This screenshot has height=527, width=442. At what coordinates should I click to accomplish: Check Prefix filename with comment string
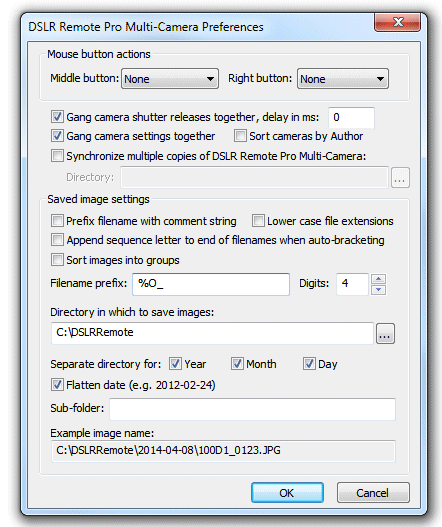pos(57,221)
